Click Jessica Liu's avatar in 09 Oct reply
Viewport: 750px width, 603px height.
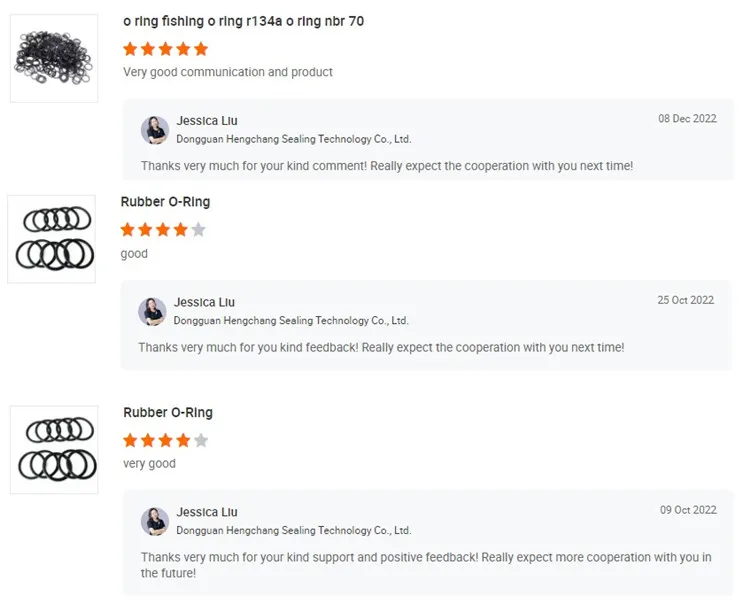click(x=155, y=521)
